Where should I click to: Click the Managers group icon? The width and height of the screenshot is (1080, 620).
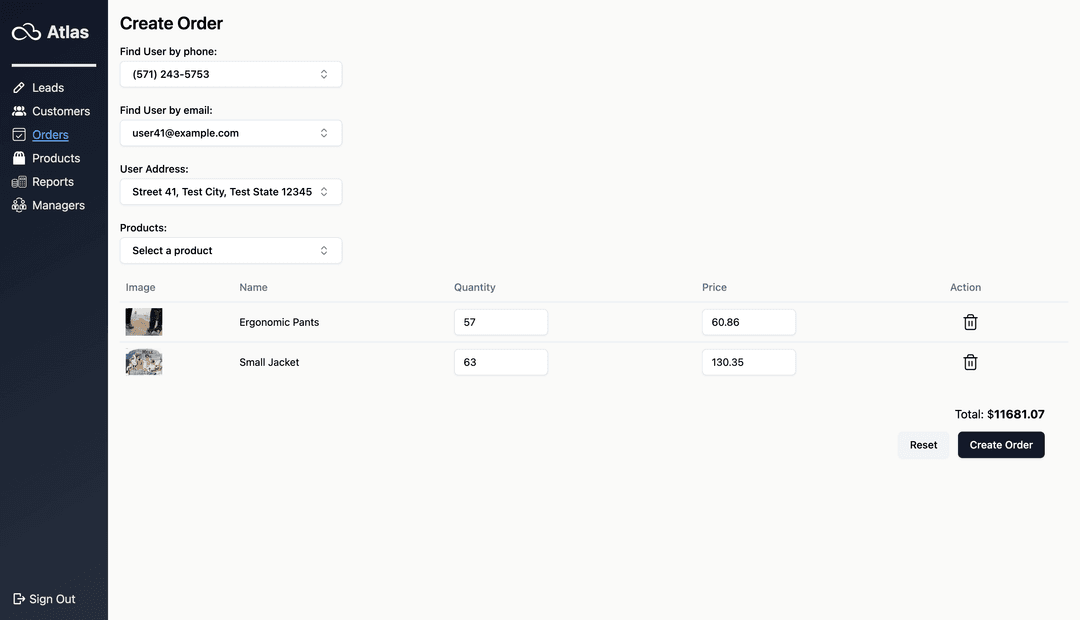point(19,205)
